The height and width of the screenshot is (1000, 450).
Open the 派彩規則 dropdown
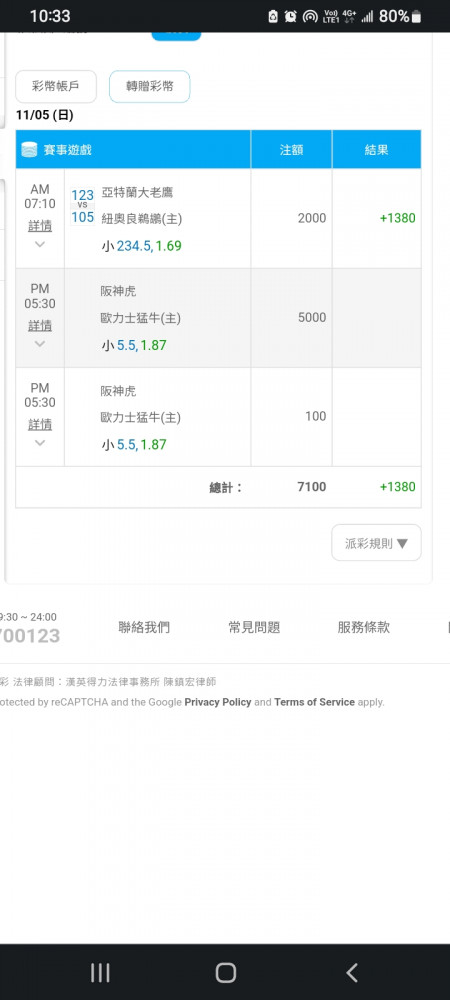tap(376, 543)
